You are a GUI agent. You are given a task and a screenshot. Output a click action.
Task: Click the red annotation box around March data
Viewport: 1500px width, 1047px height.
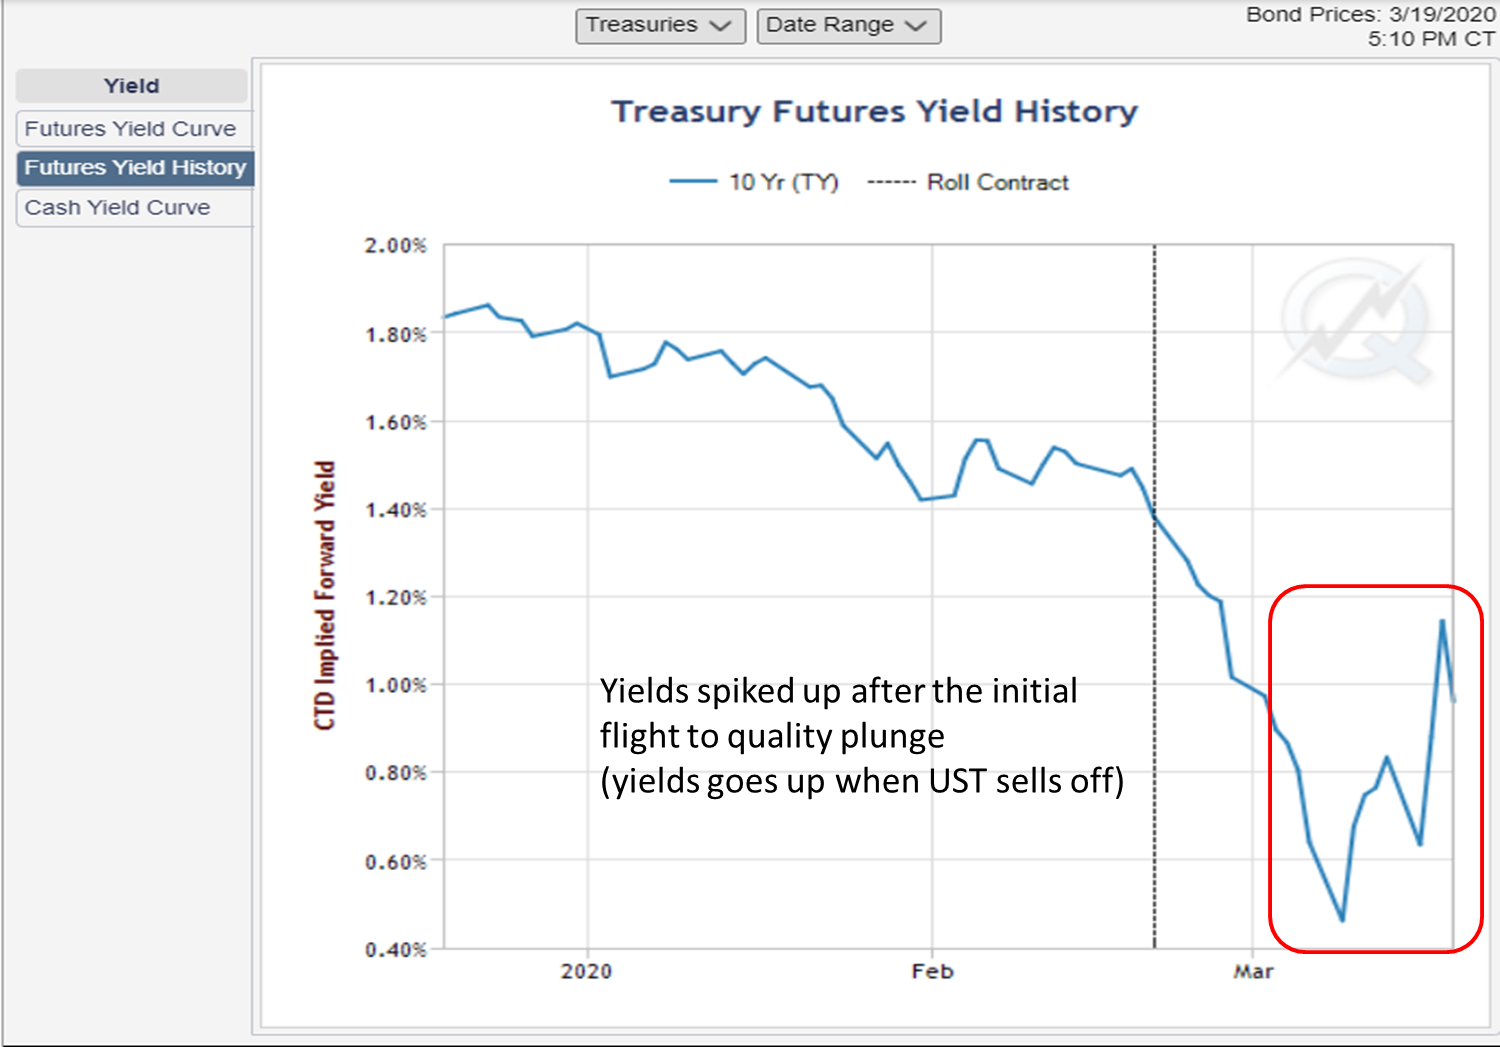[x=1376, y=768]
